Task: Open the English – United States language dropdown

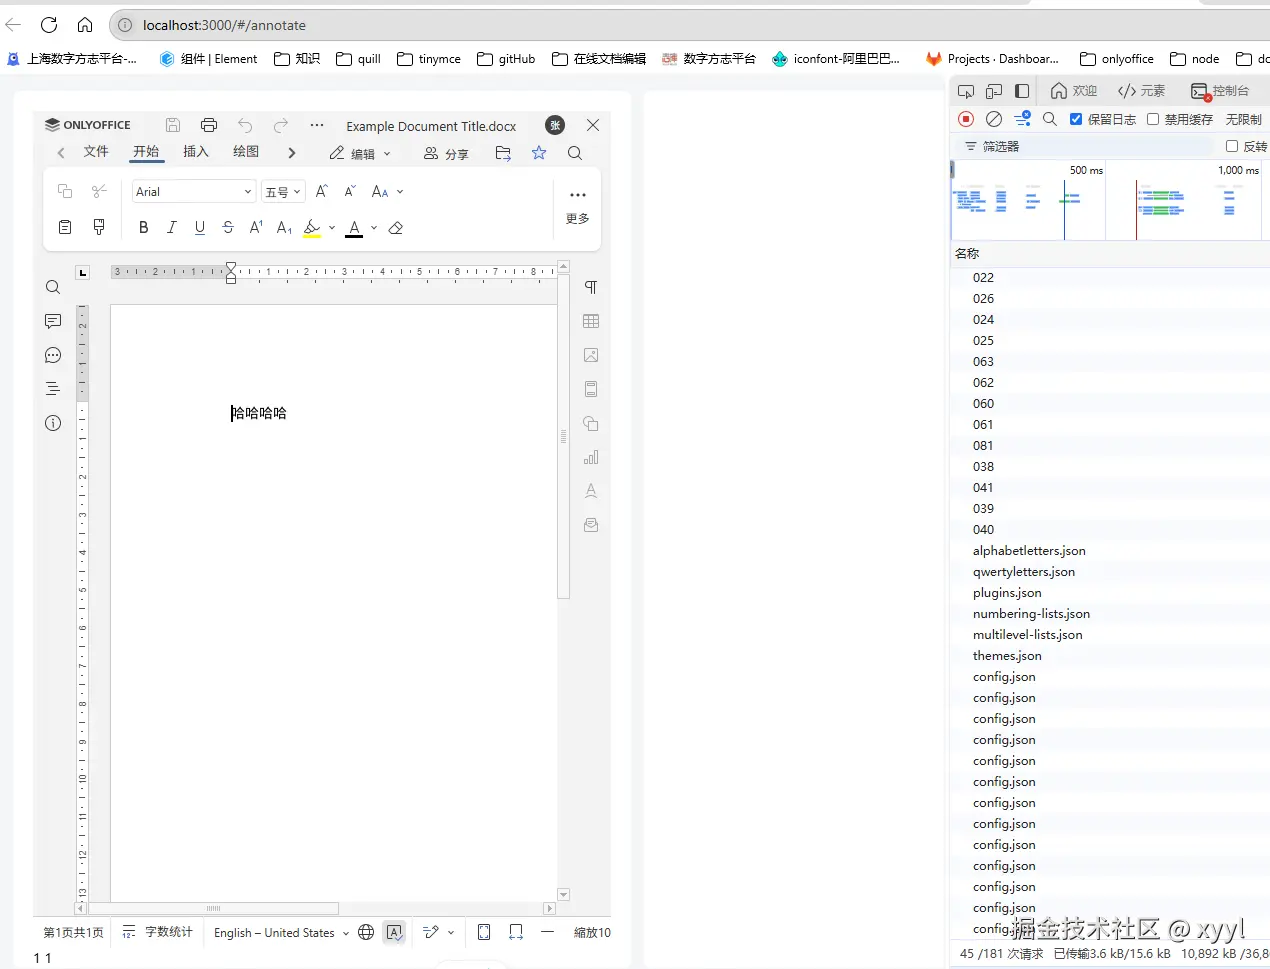Action: point(282,932)
